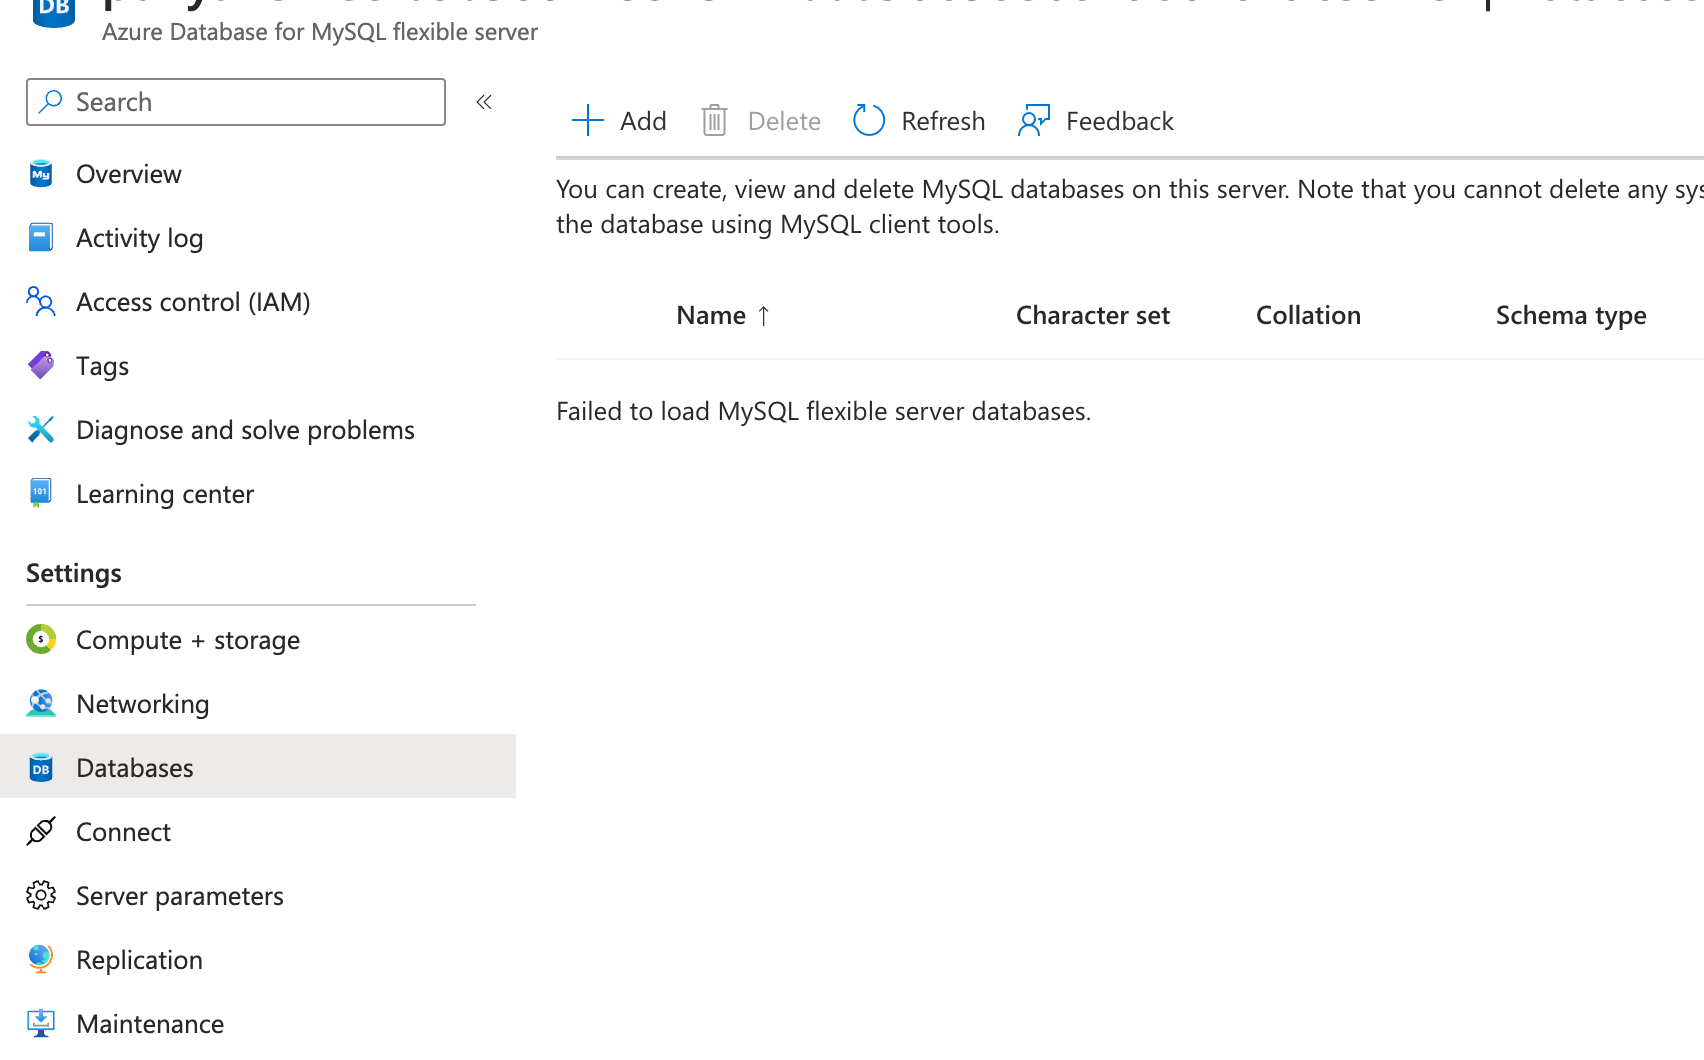This screenshot has width=1704, height=1060.
Task: Click the Connect plug icon
Action: click(41, 832)
